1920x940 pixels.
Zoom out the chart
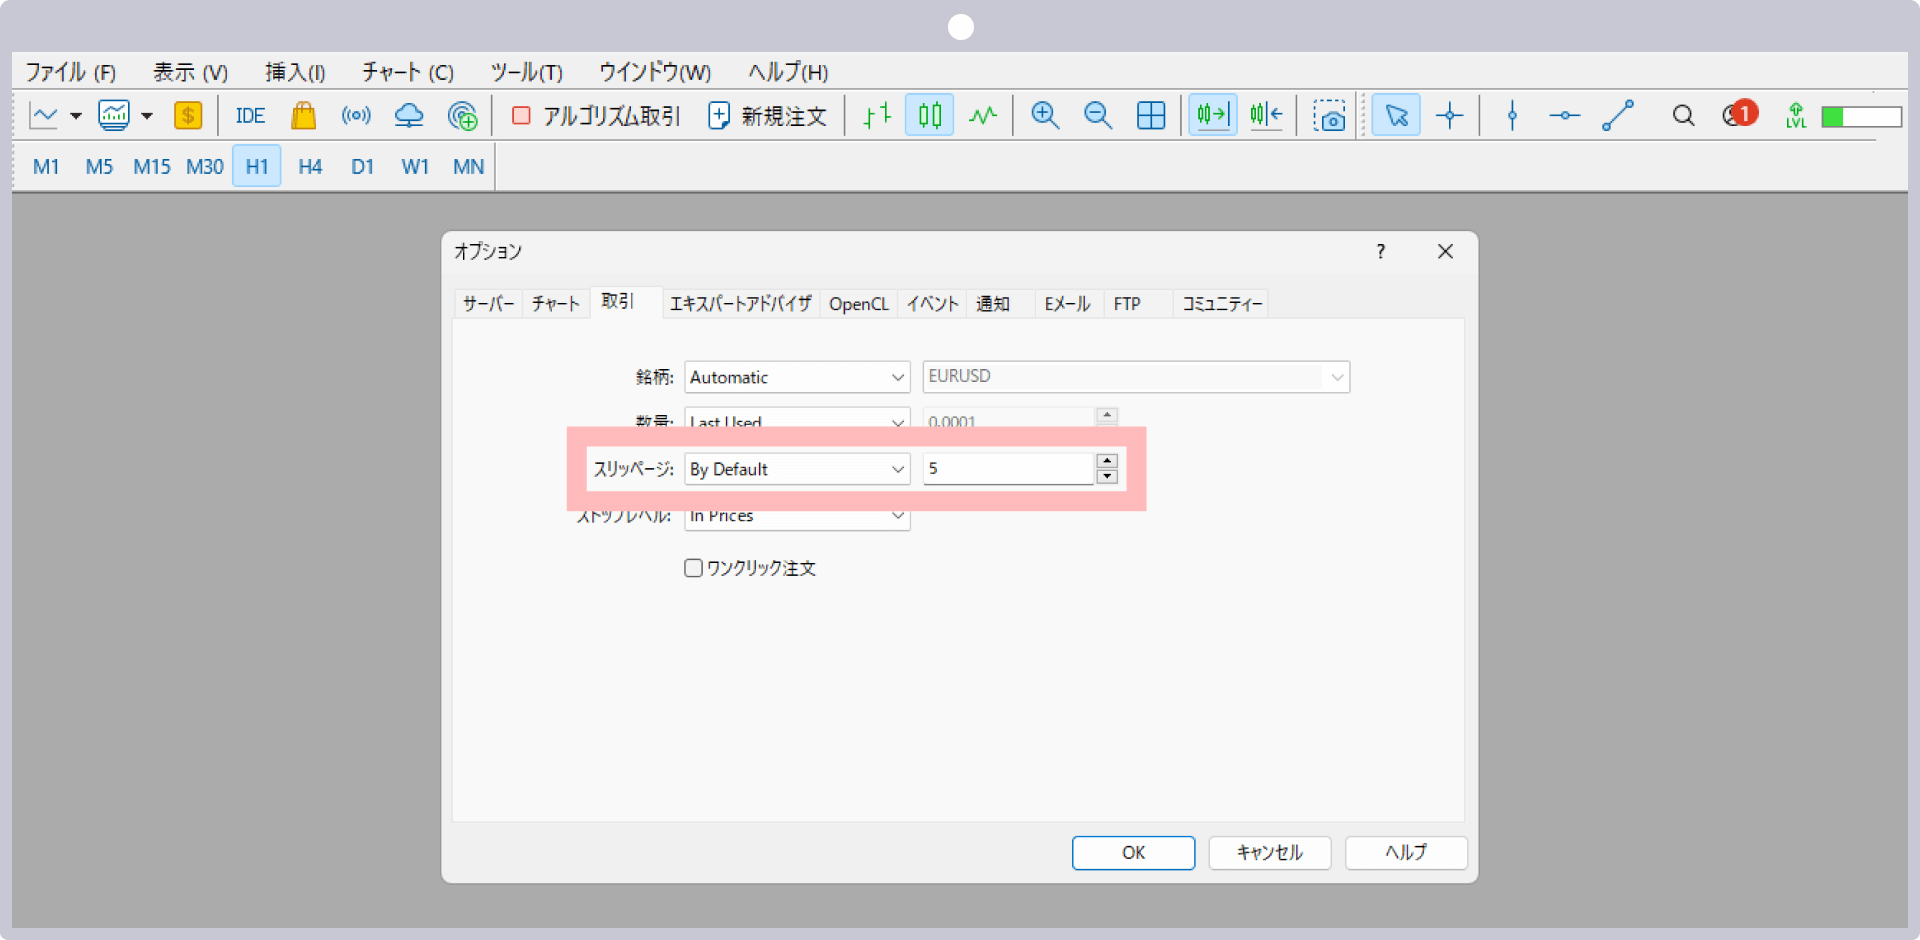1098,116
